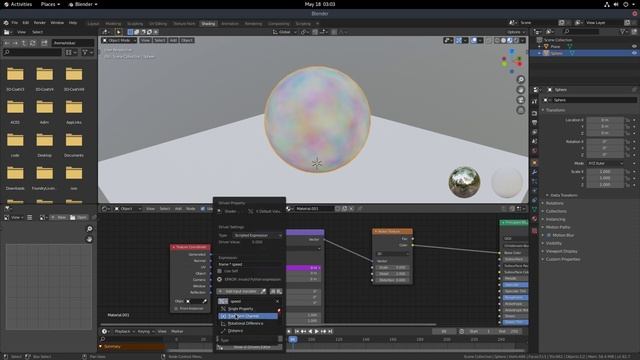
Task: Click the viewport pan hand gizmo
Action: click(x=520, y=90)
